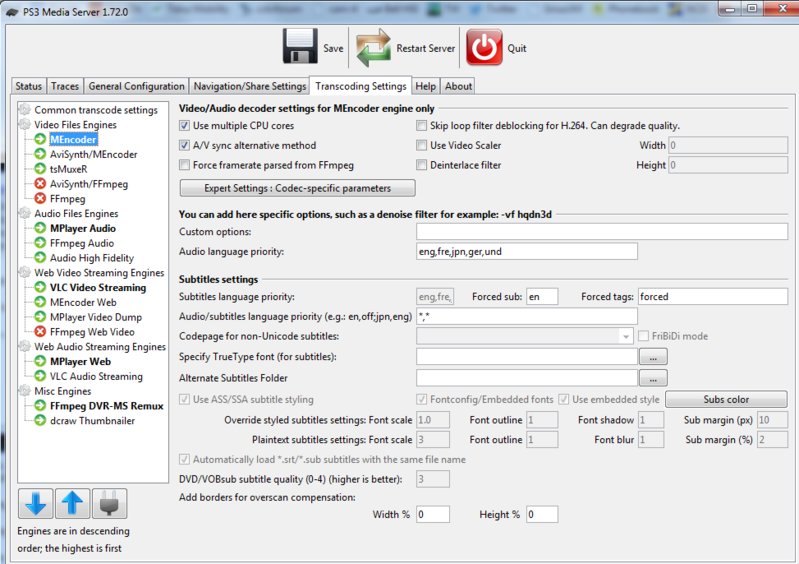Select Audio Files Engines tree node

(76, 213)
